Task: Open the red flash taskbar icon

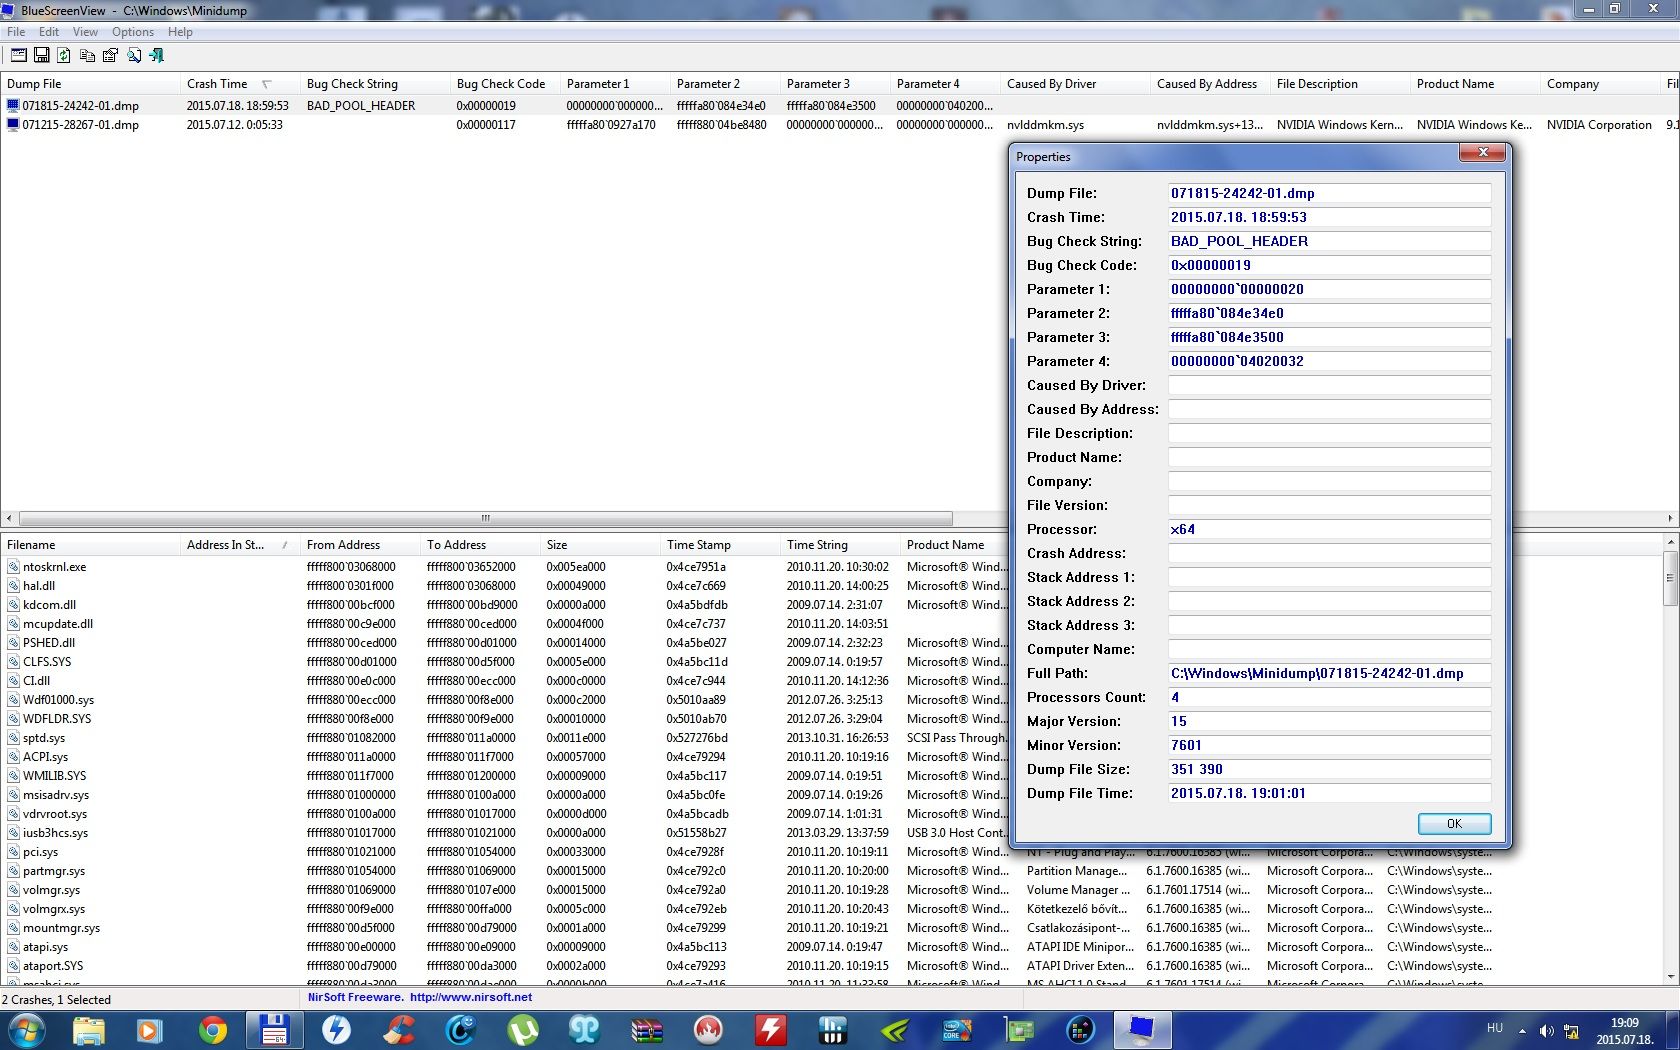Action: coord(770,1030)
